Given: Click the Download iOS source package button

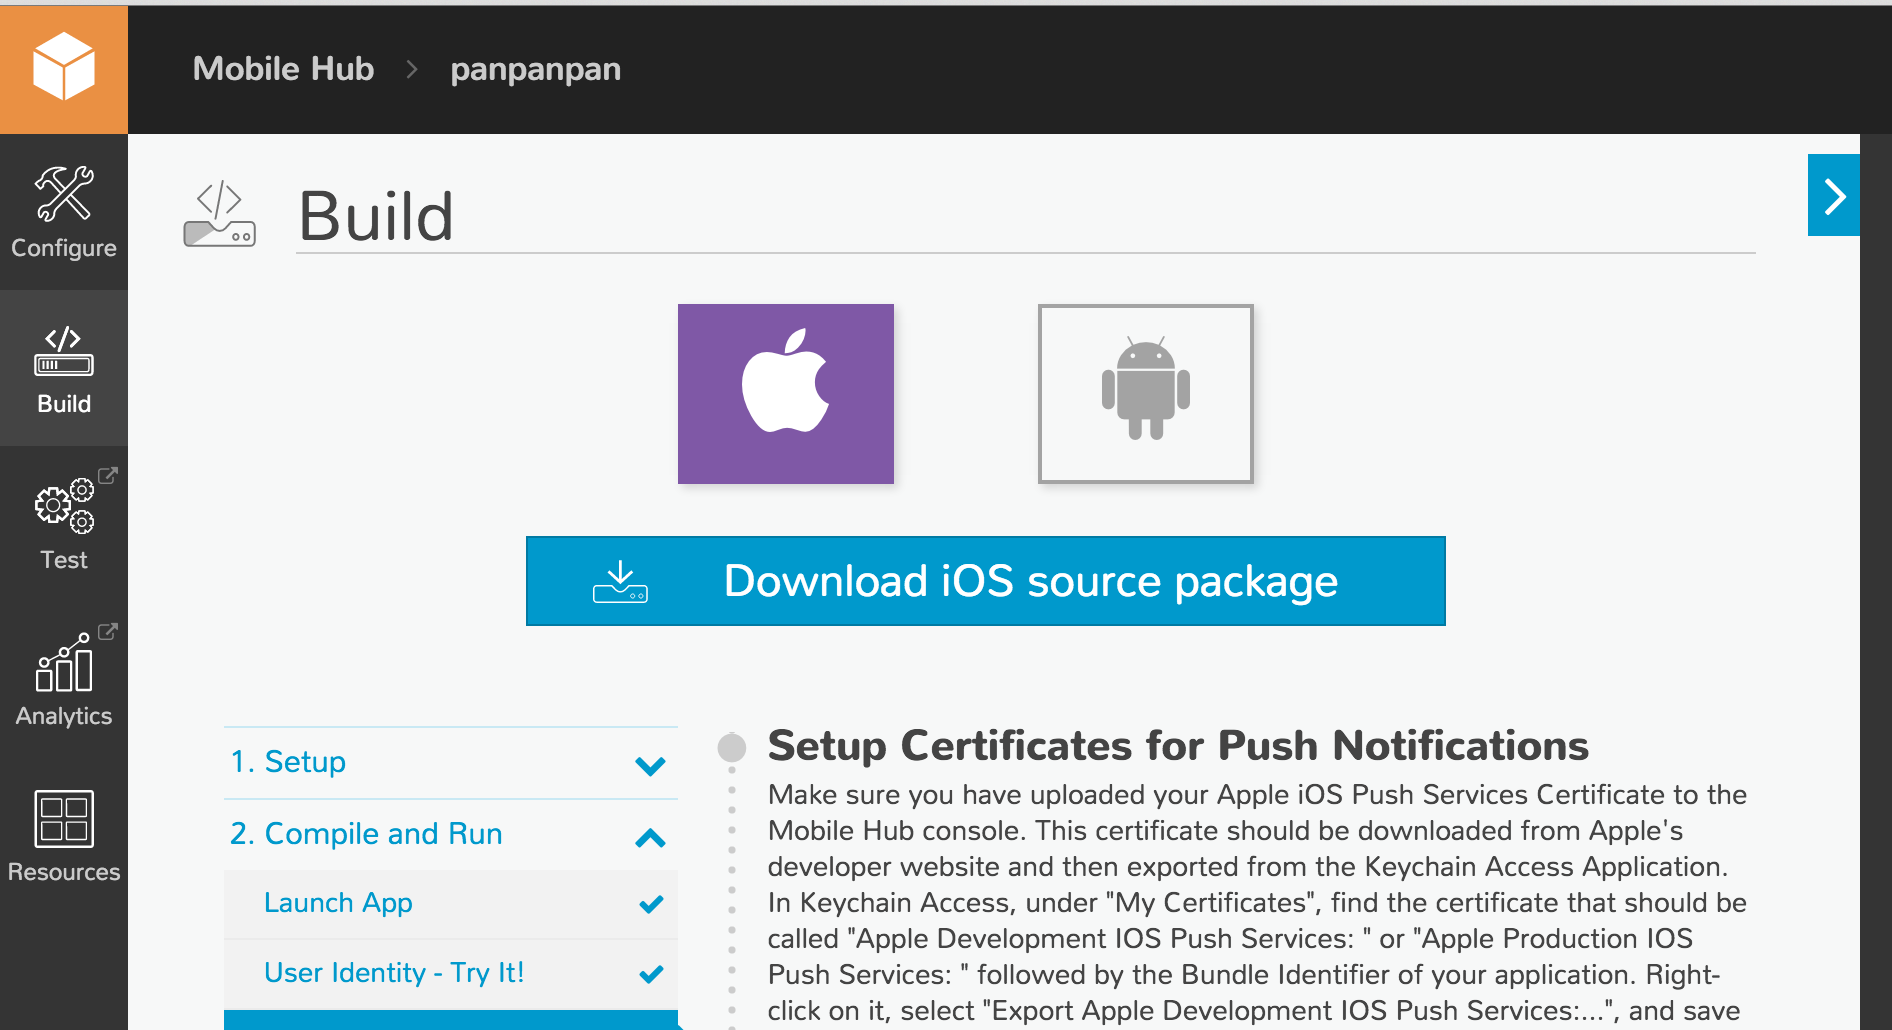Looking at the screenshot, I should (x=986, y=581).
